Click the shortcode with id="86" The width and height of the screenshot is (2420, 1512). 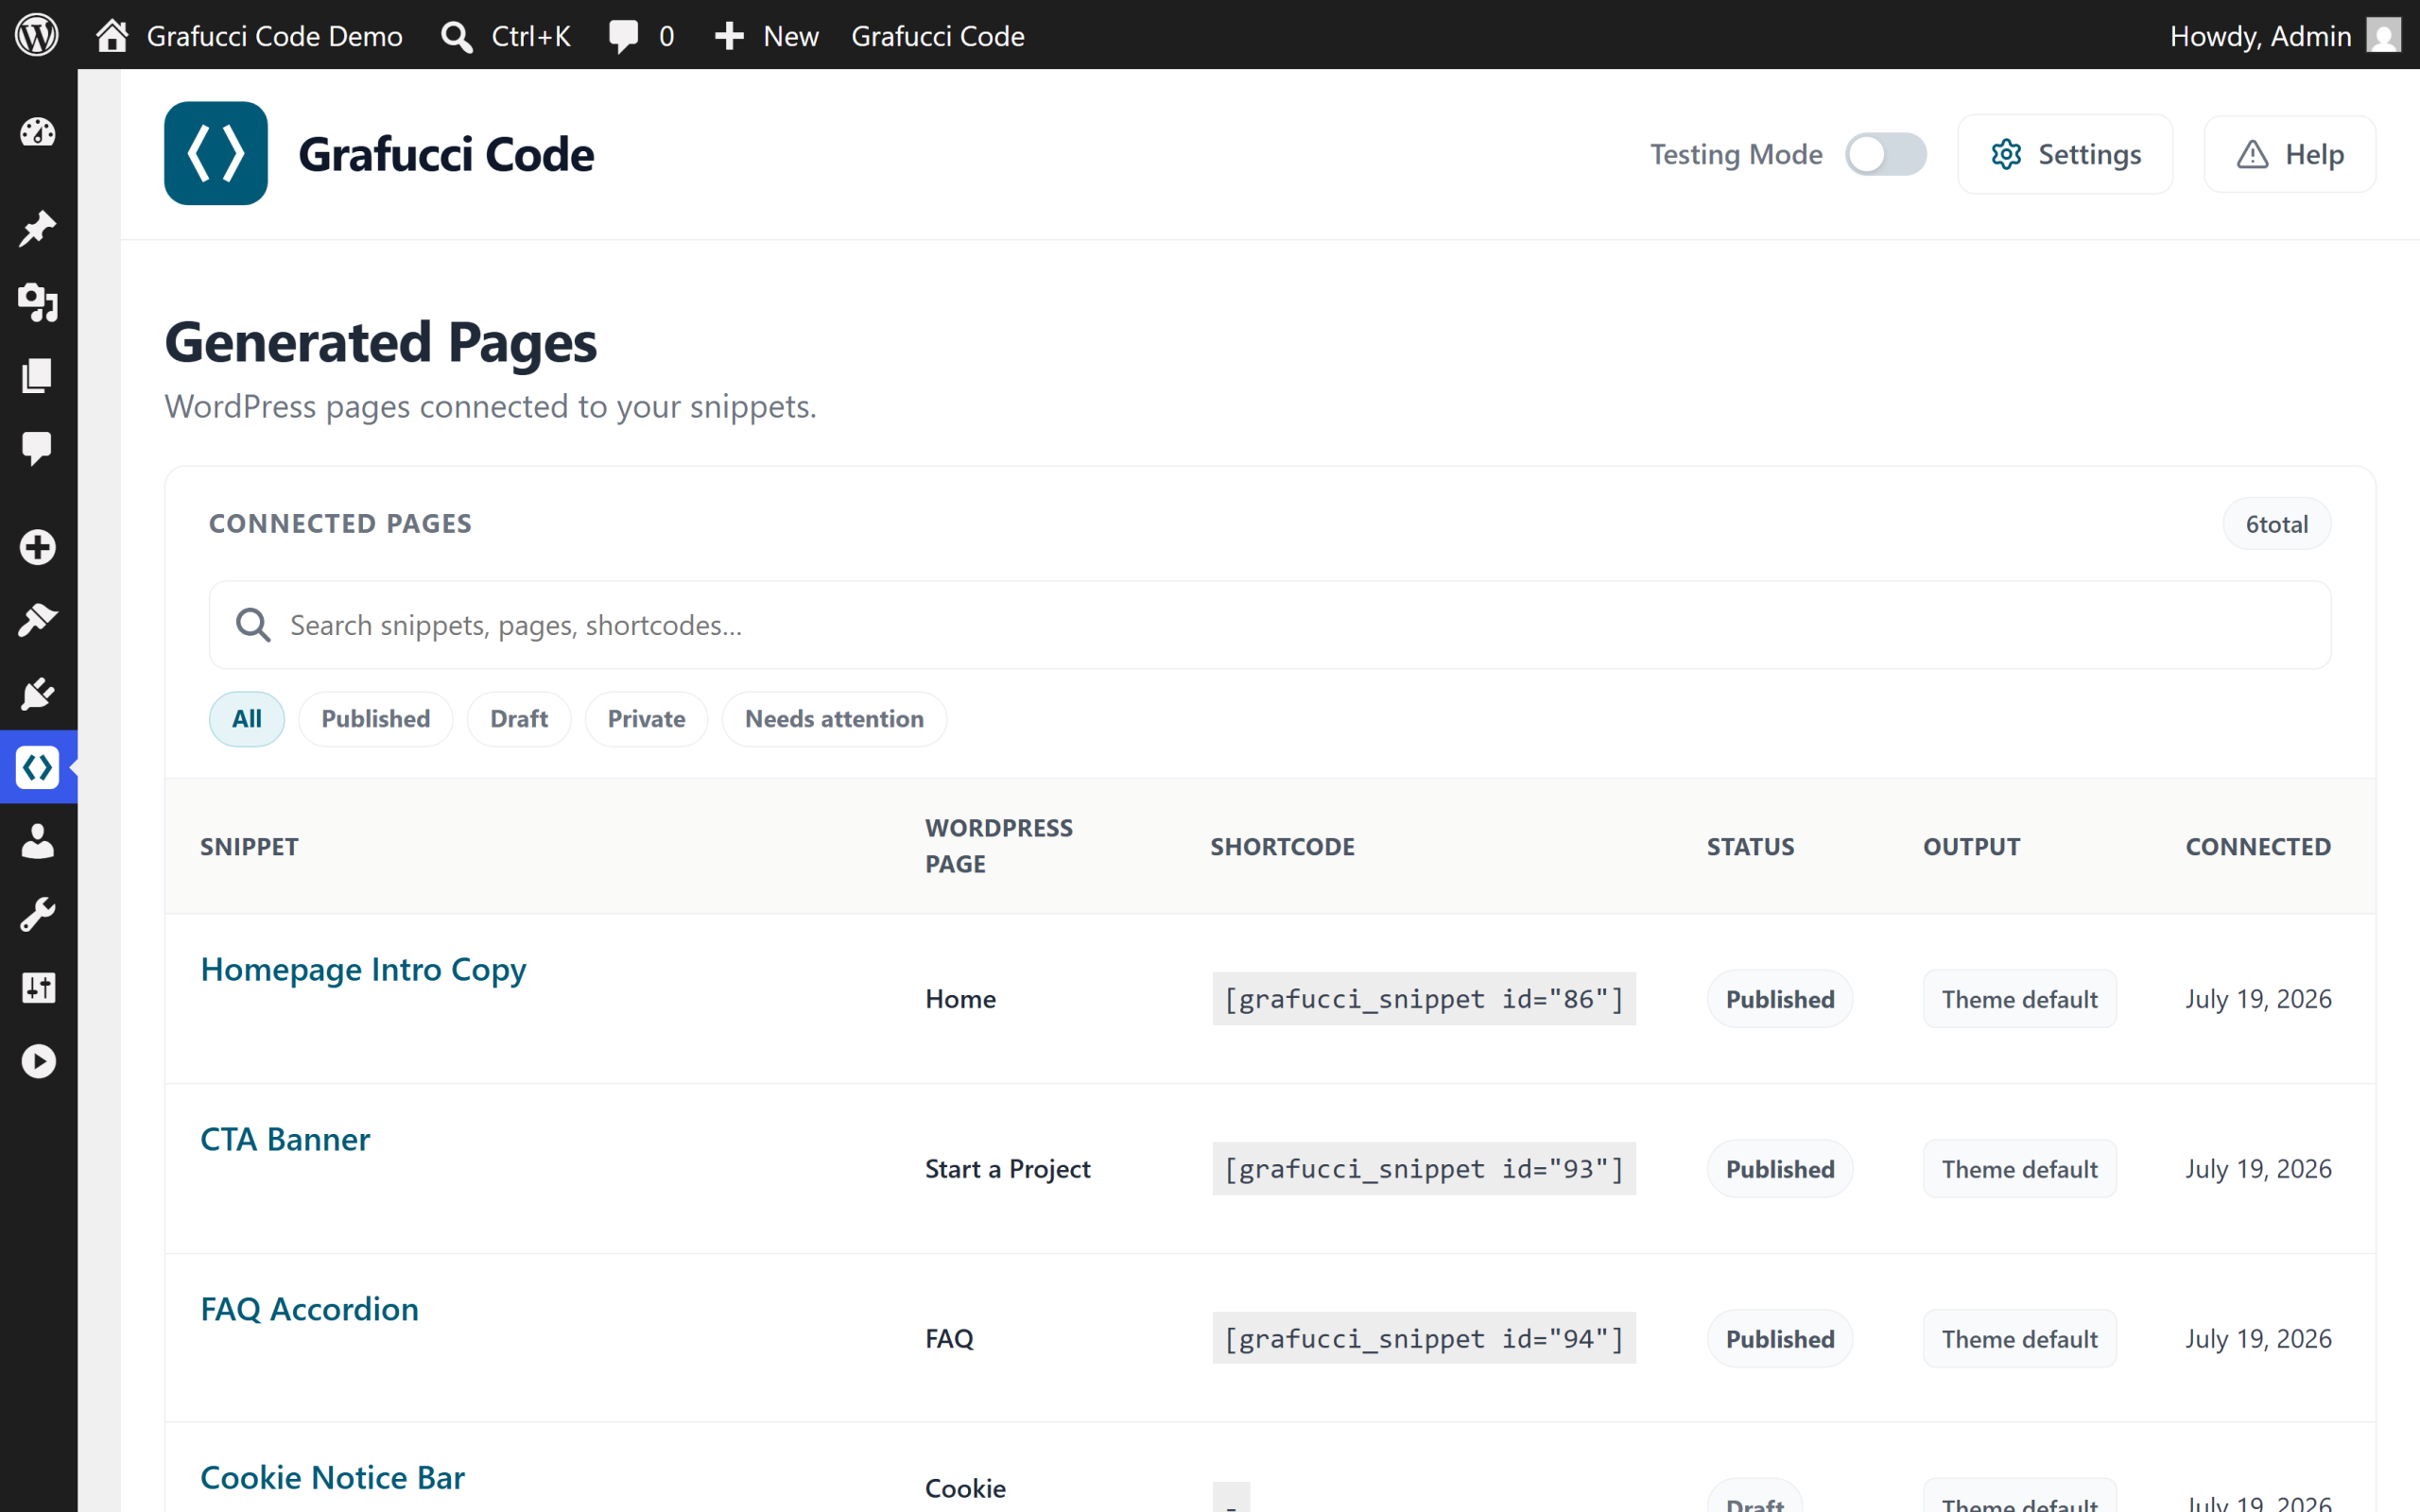pyautogui.click(x=1424, y=998)
